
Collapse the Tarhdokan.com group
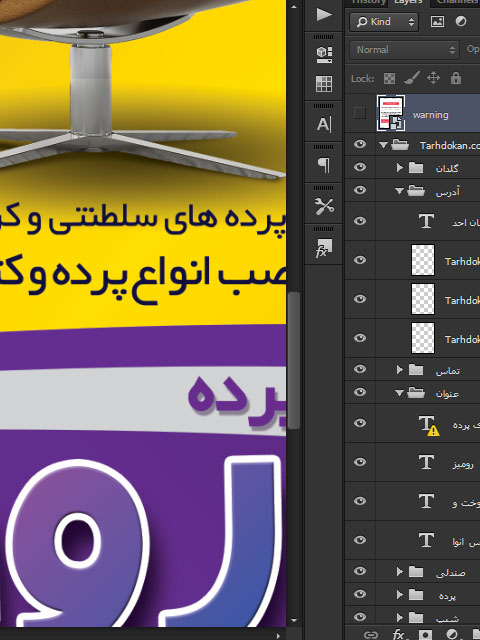pyautogui.click(x=383, y=144)
